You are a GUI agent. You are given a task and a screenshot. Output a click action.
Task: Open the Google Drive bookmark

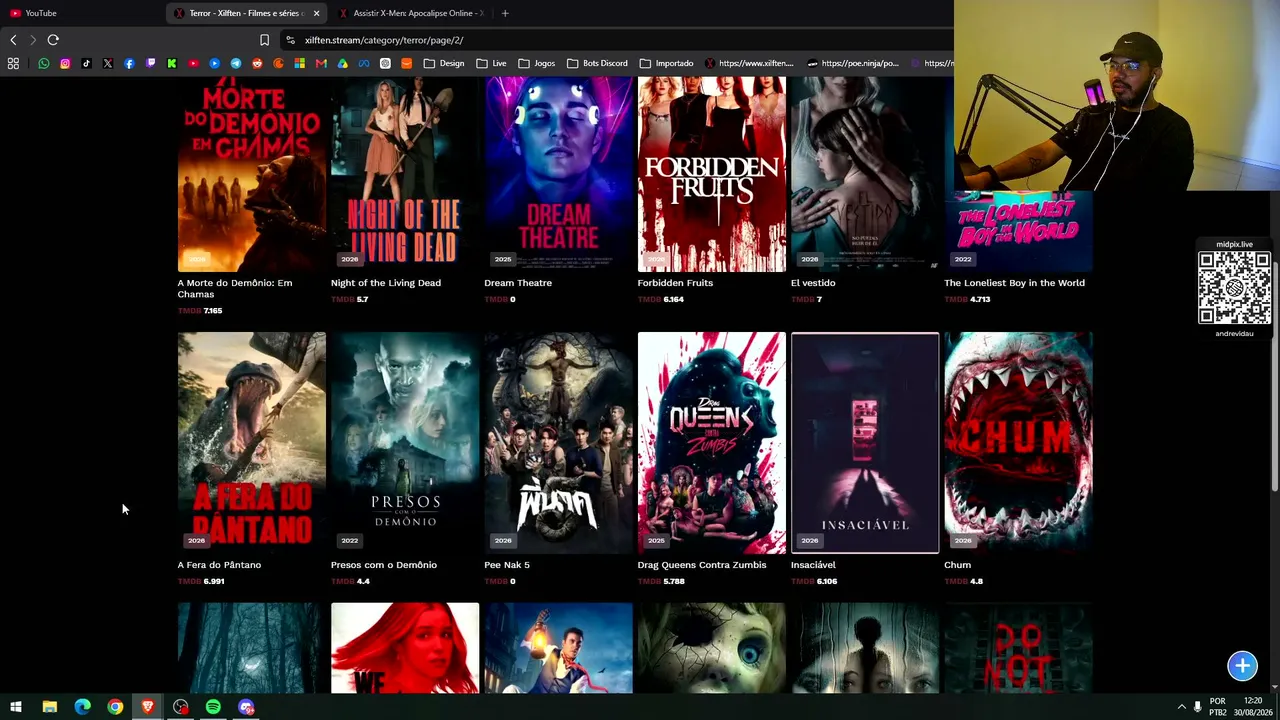pyautogui.click(x=342, y=63)
